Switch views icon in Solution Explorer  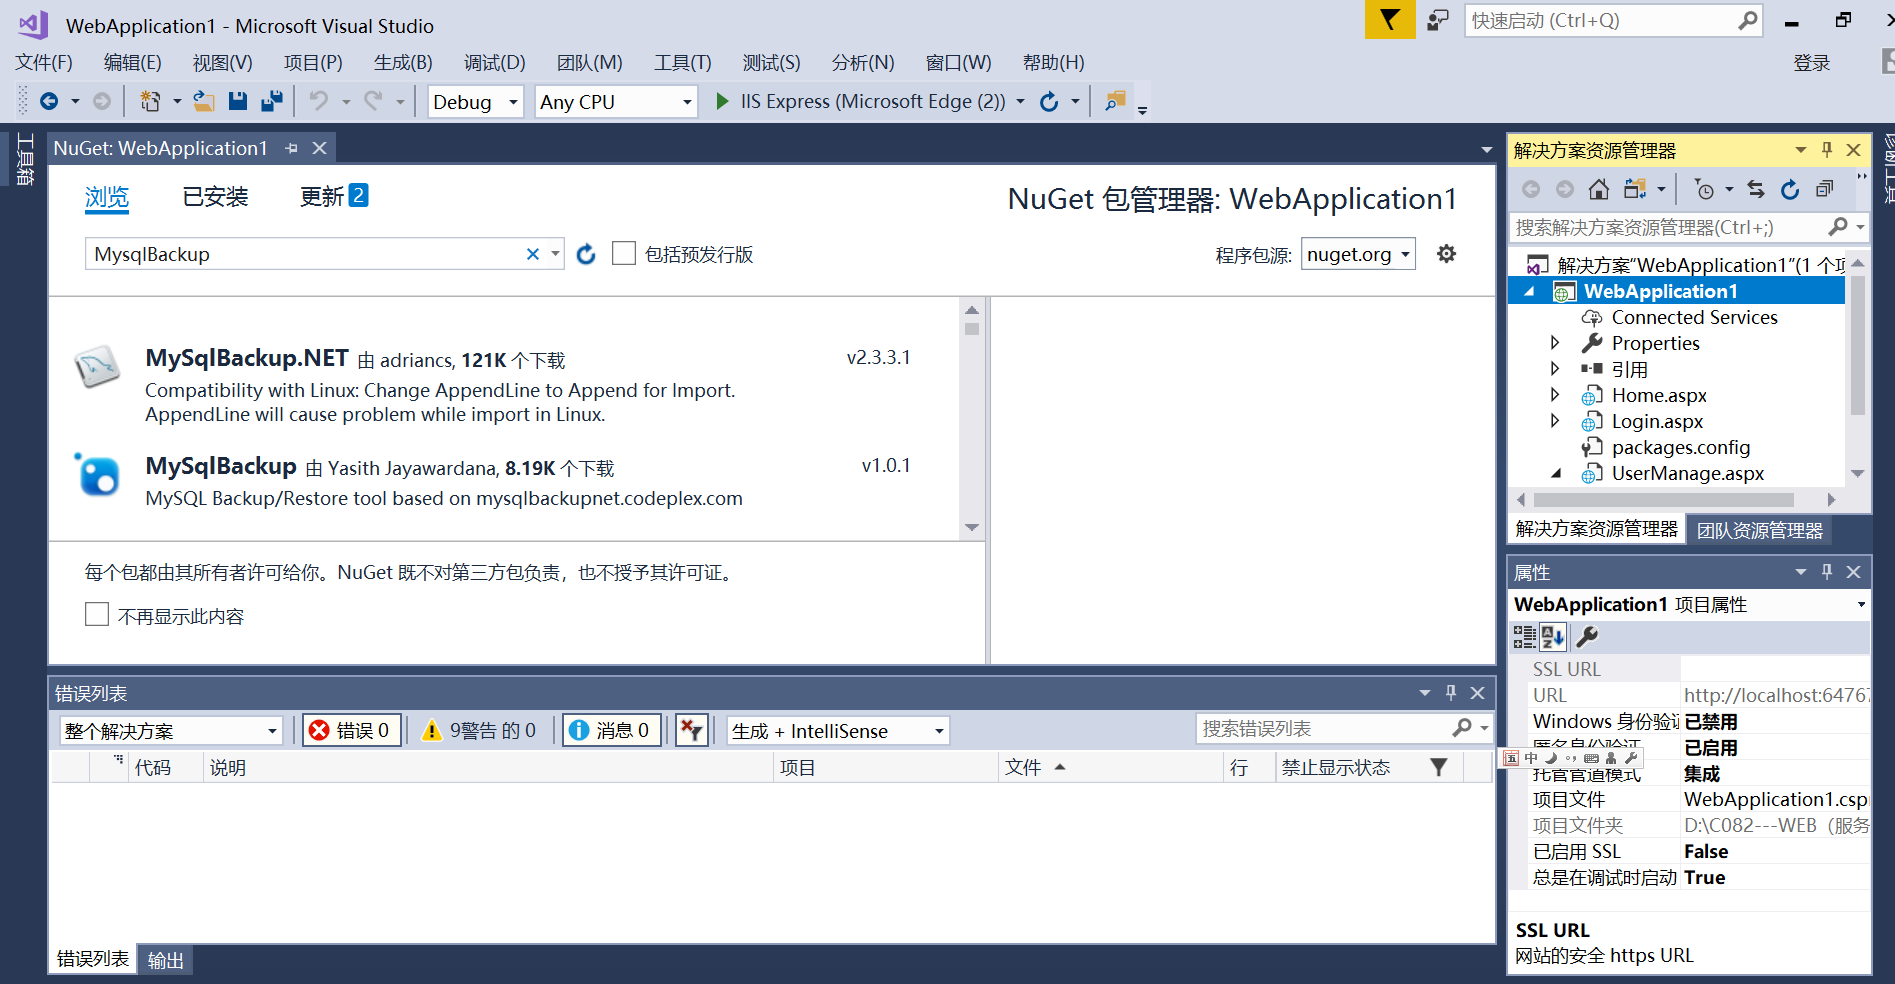pos(1635,189)
